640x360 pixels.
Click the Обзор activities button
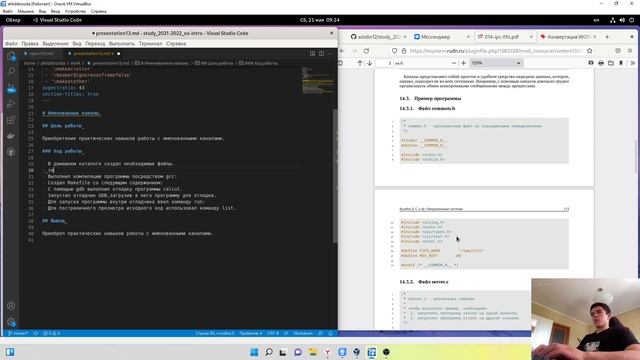[x=13, y=20]
